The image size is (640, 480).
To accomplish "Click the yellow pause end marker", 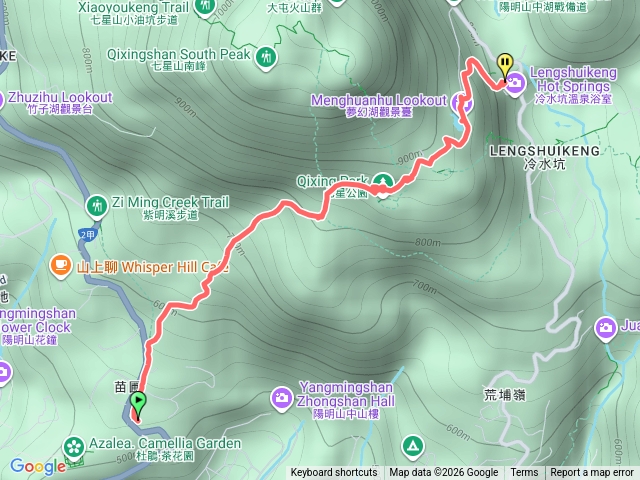I will [x=505, y=66].
